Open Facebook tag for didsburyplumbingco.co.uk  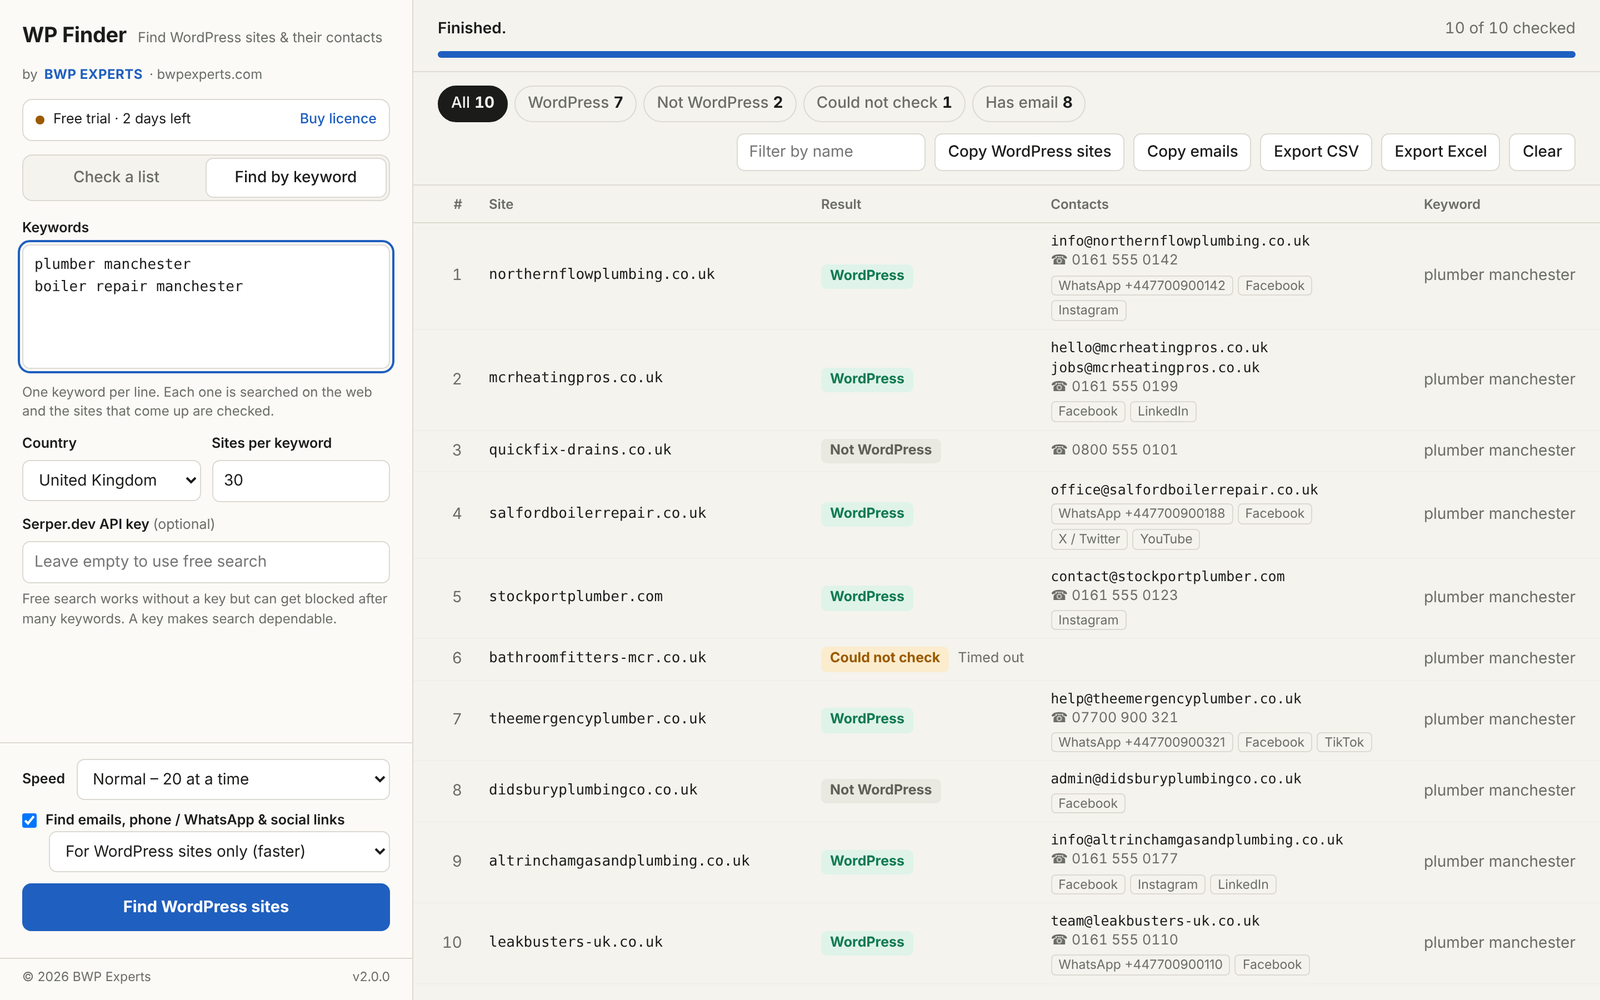point(1088,804)
